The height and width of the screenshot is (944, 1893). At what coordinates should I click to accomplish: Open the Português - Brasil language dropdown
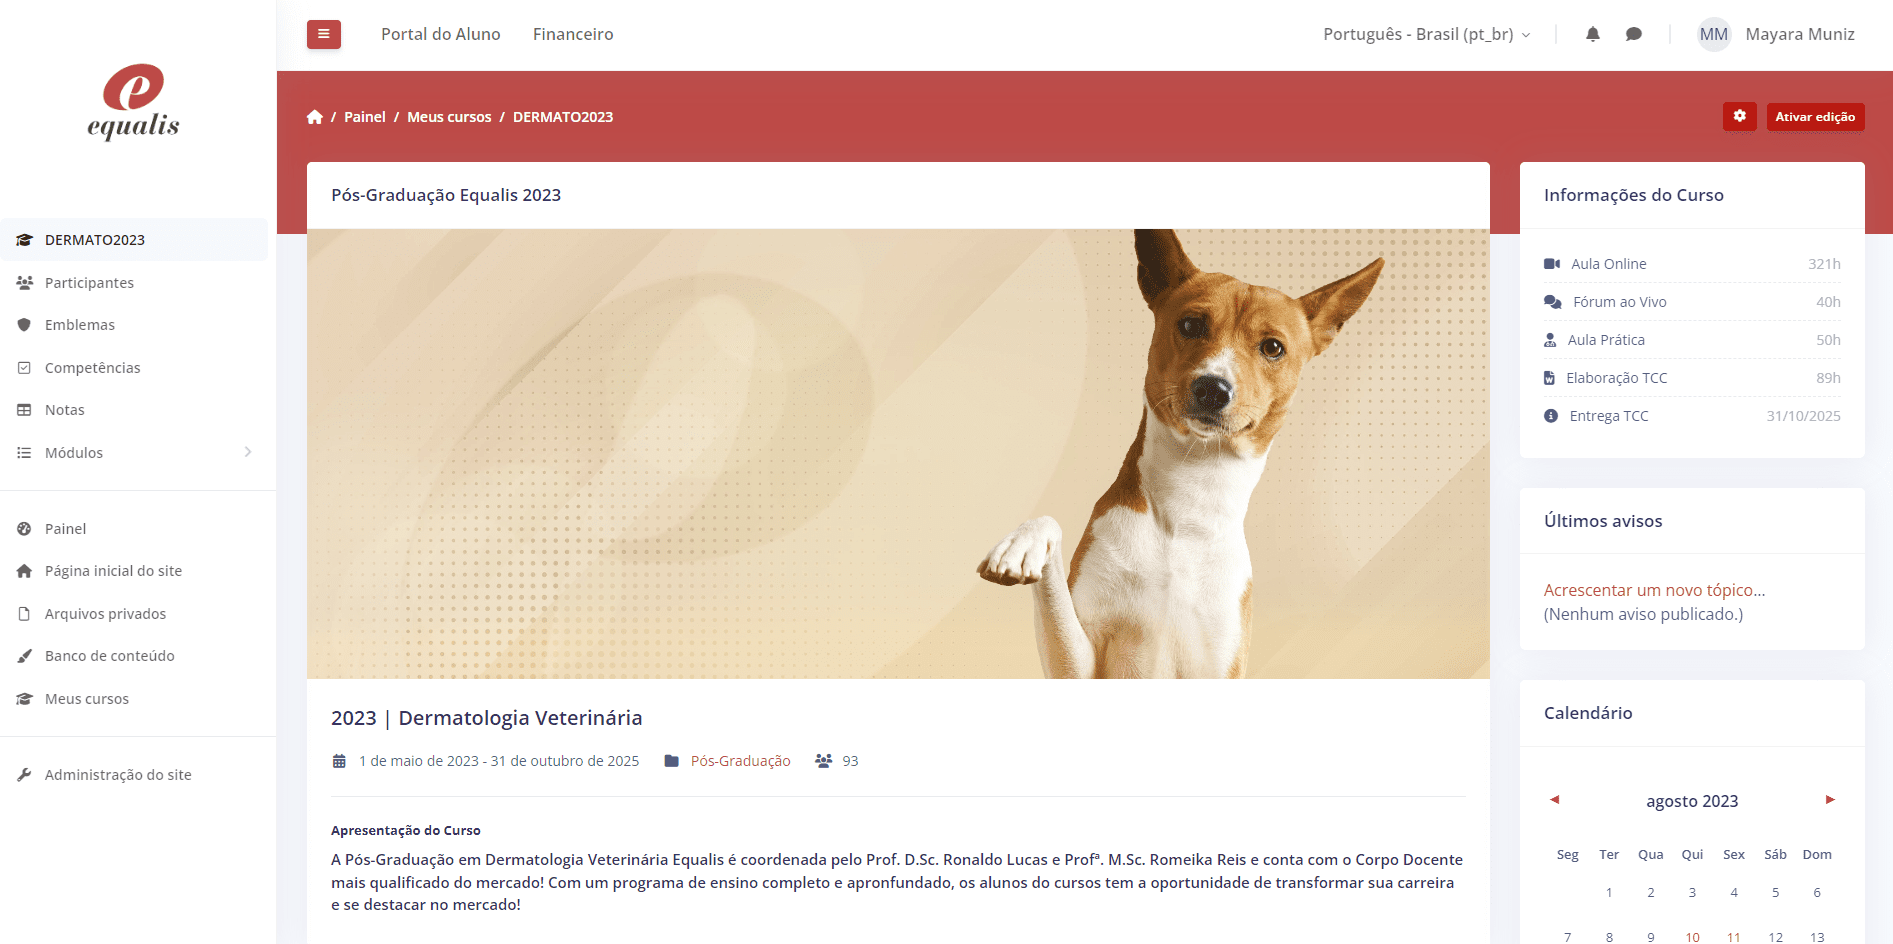1426,34
